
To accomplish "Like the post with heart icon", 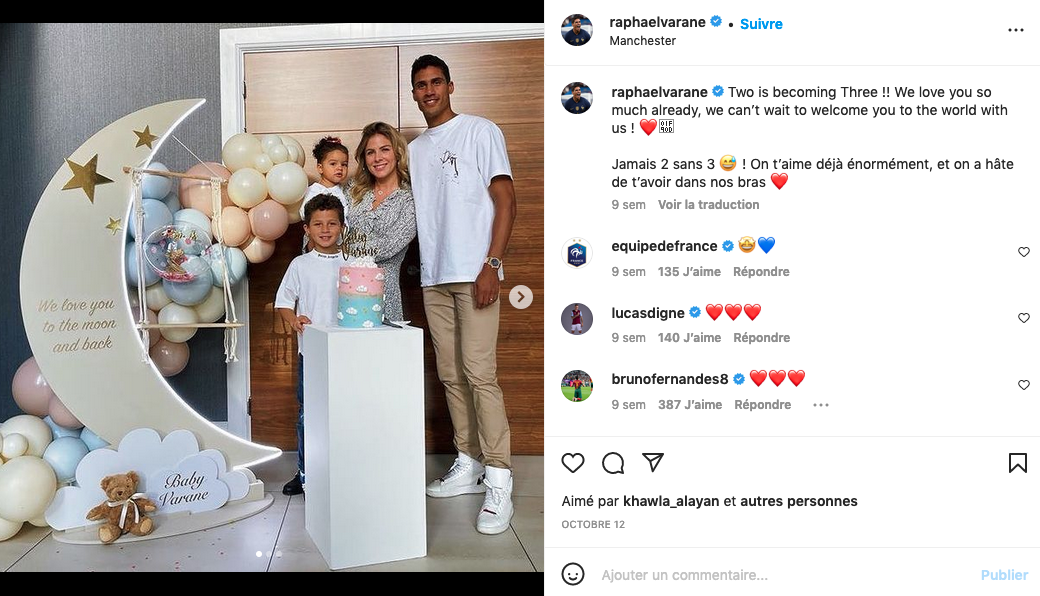I will pos(573,463).
